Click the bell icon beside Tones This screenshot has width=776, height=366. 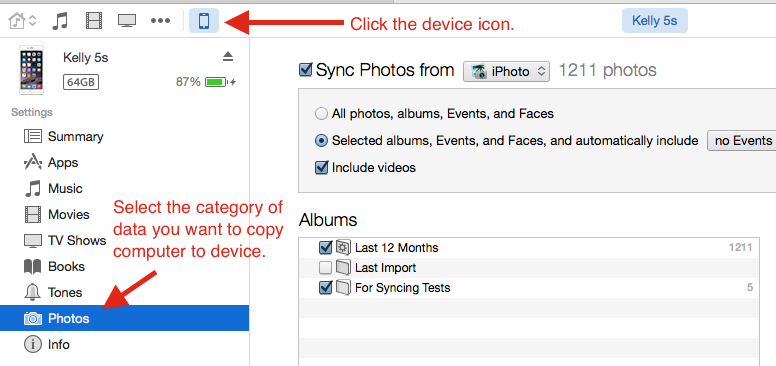point(33,292)
